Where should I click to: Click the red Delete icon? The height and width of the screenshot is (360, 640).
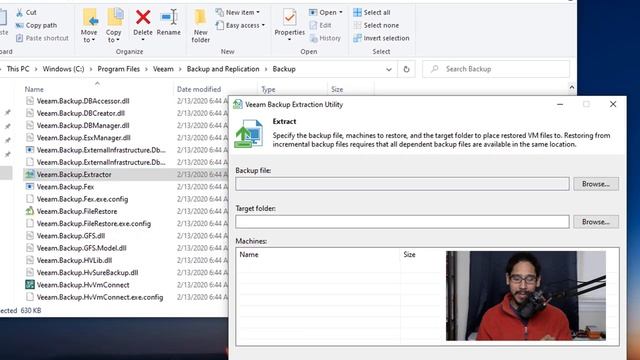[143, 17]
